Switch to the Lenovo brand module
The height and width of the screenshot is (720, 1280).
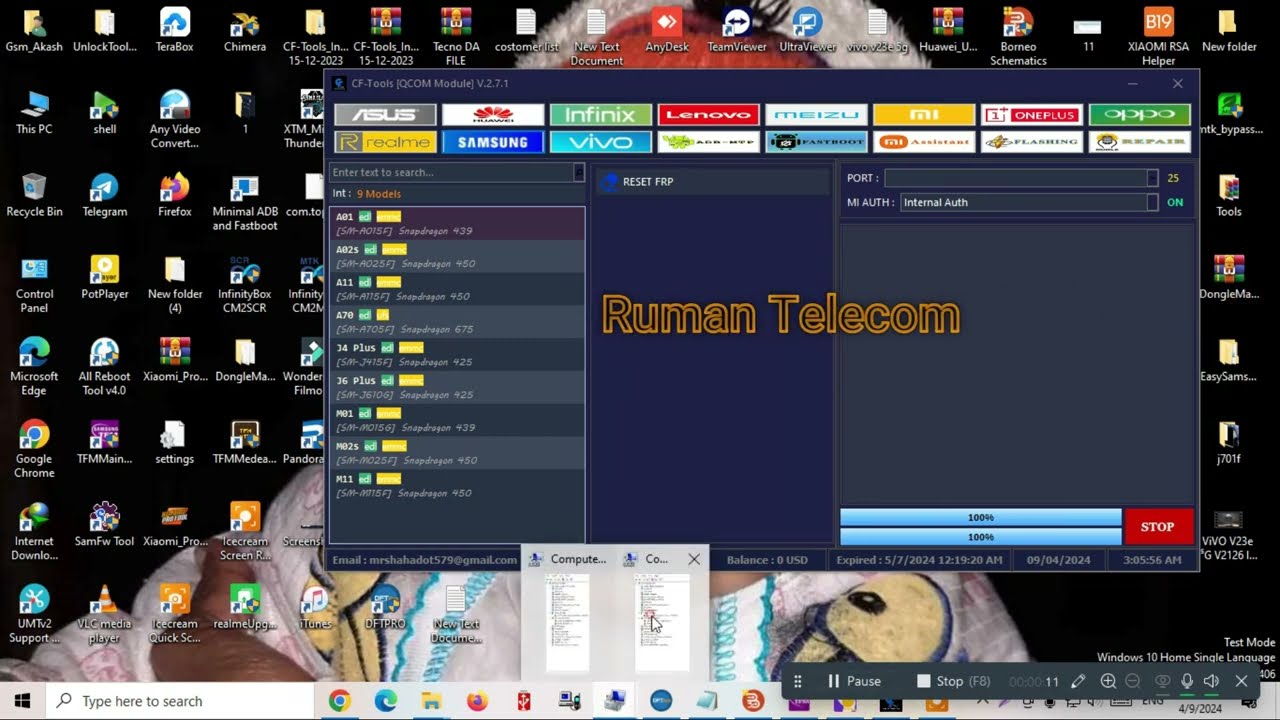tap(709, 115)
